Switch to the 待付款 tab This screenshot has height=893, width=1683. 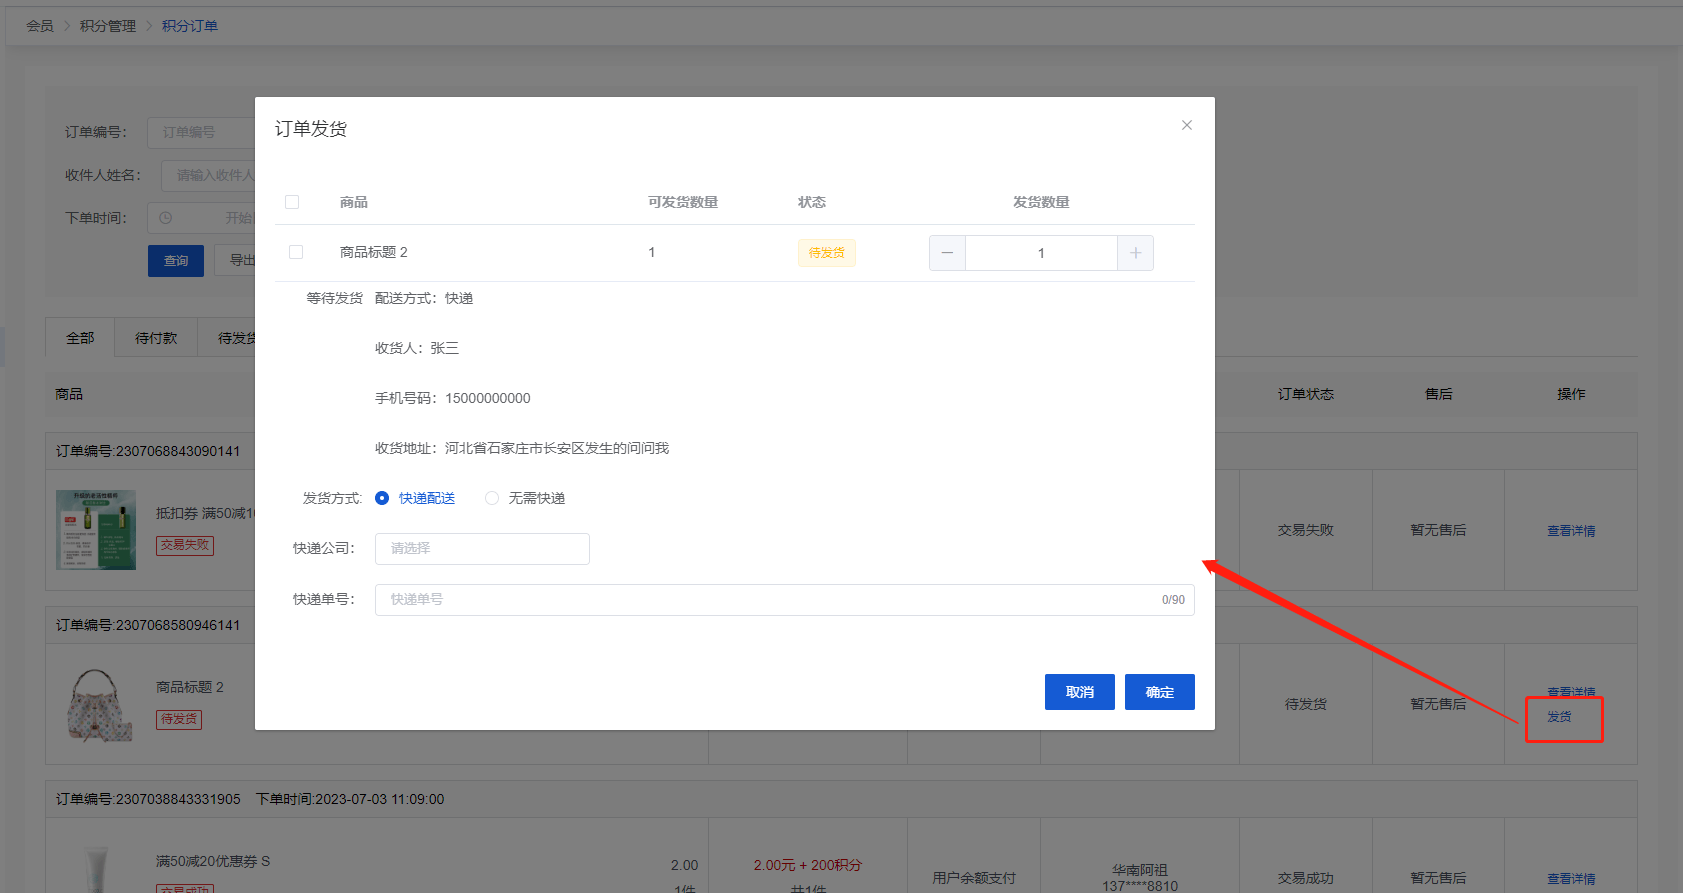156,338
